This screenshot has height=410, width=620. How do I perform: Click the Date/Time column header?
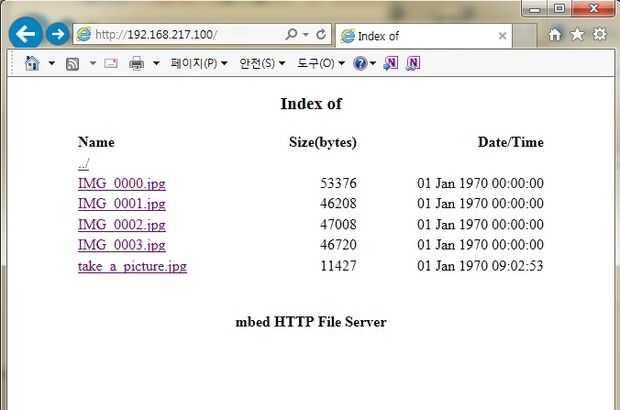pyautogui.click(x=510, y=142)
